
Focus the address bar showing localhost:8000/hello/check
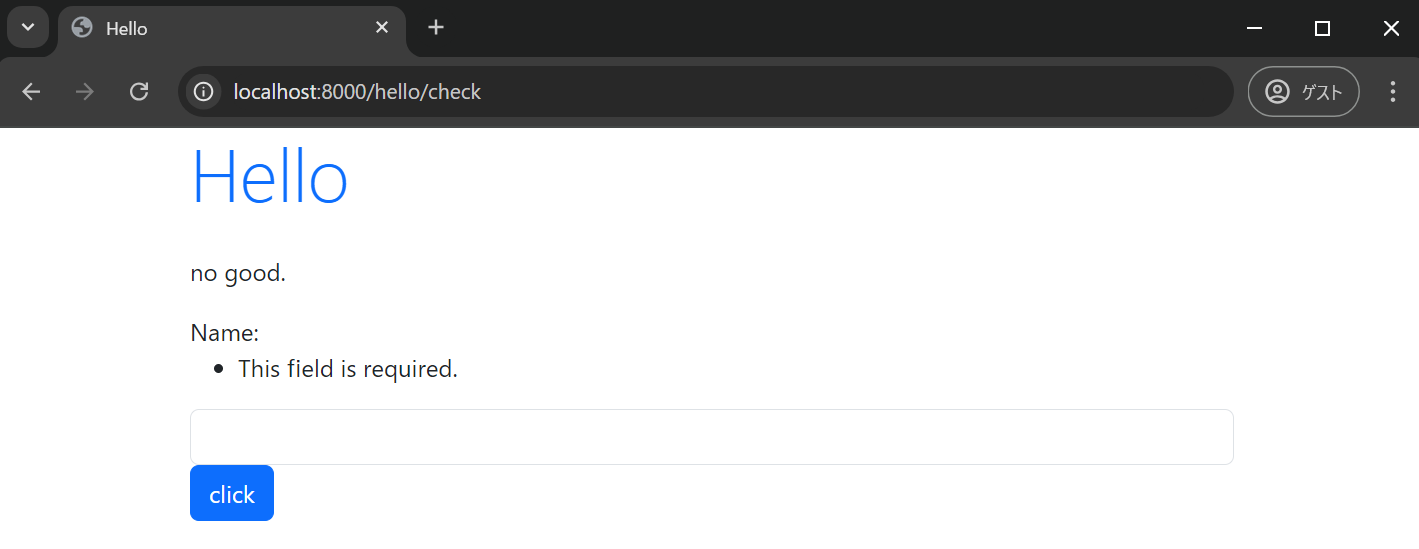click(700, 92)
